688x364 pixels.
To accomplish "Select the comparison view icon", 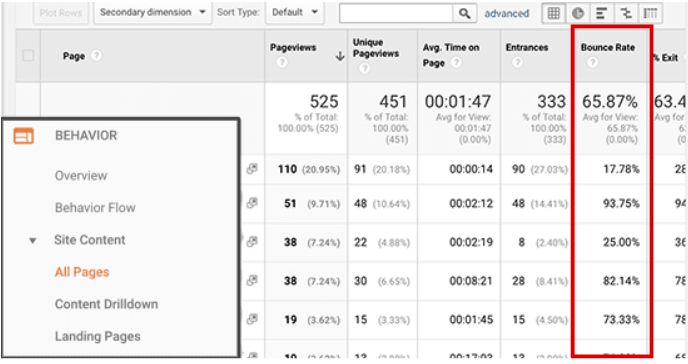I will coord(626,14).
